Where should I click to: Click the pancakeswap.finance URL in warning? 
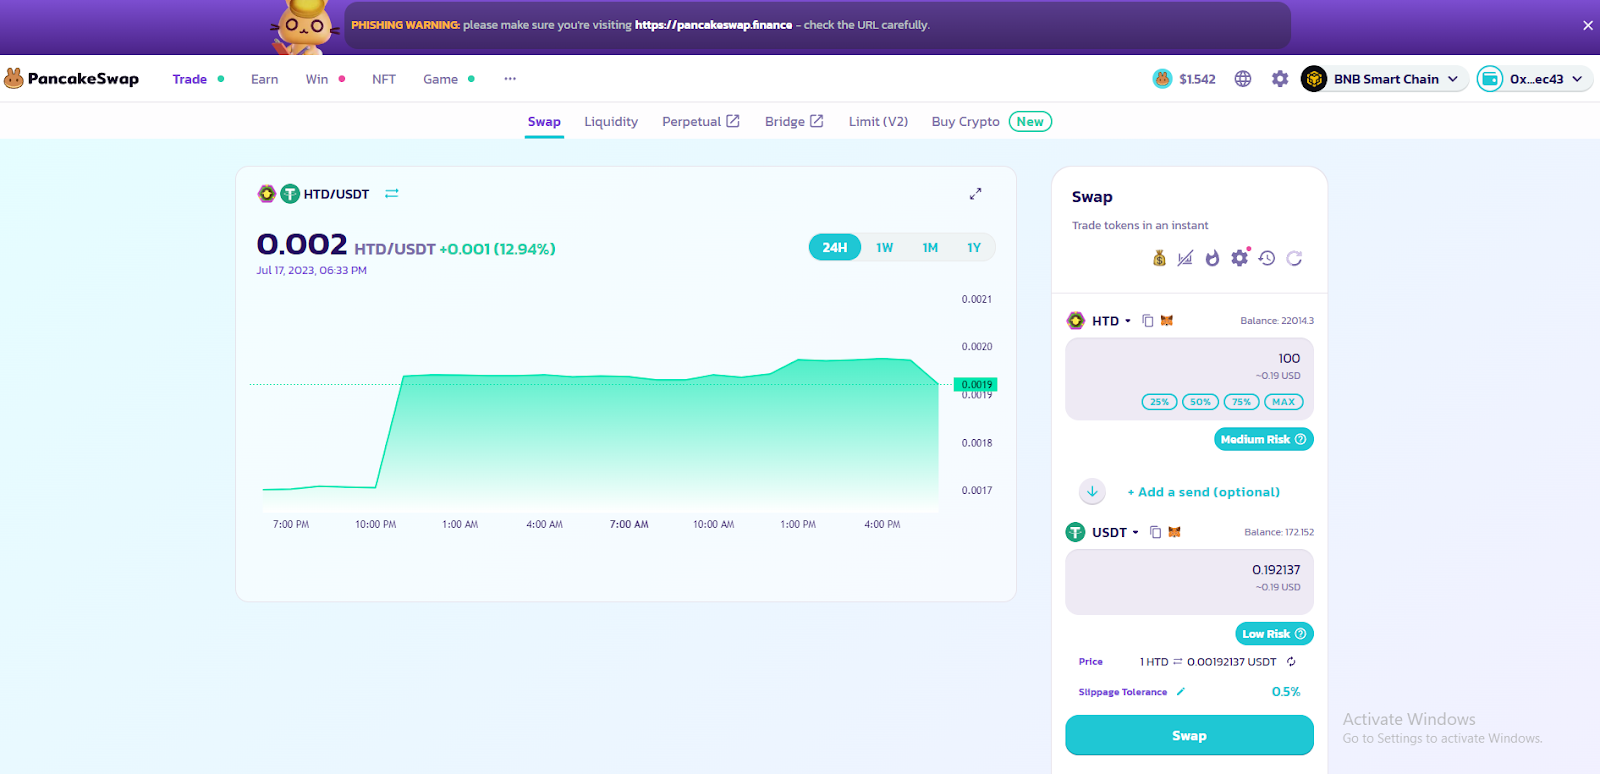[x=713, y=25]
